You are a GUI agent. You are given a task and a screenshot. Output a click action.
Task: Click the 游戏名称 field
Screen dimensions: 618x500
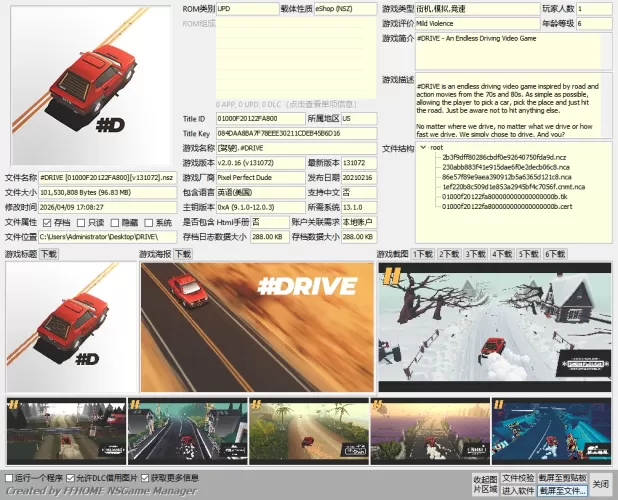click(296, 148)
